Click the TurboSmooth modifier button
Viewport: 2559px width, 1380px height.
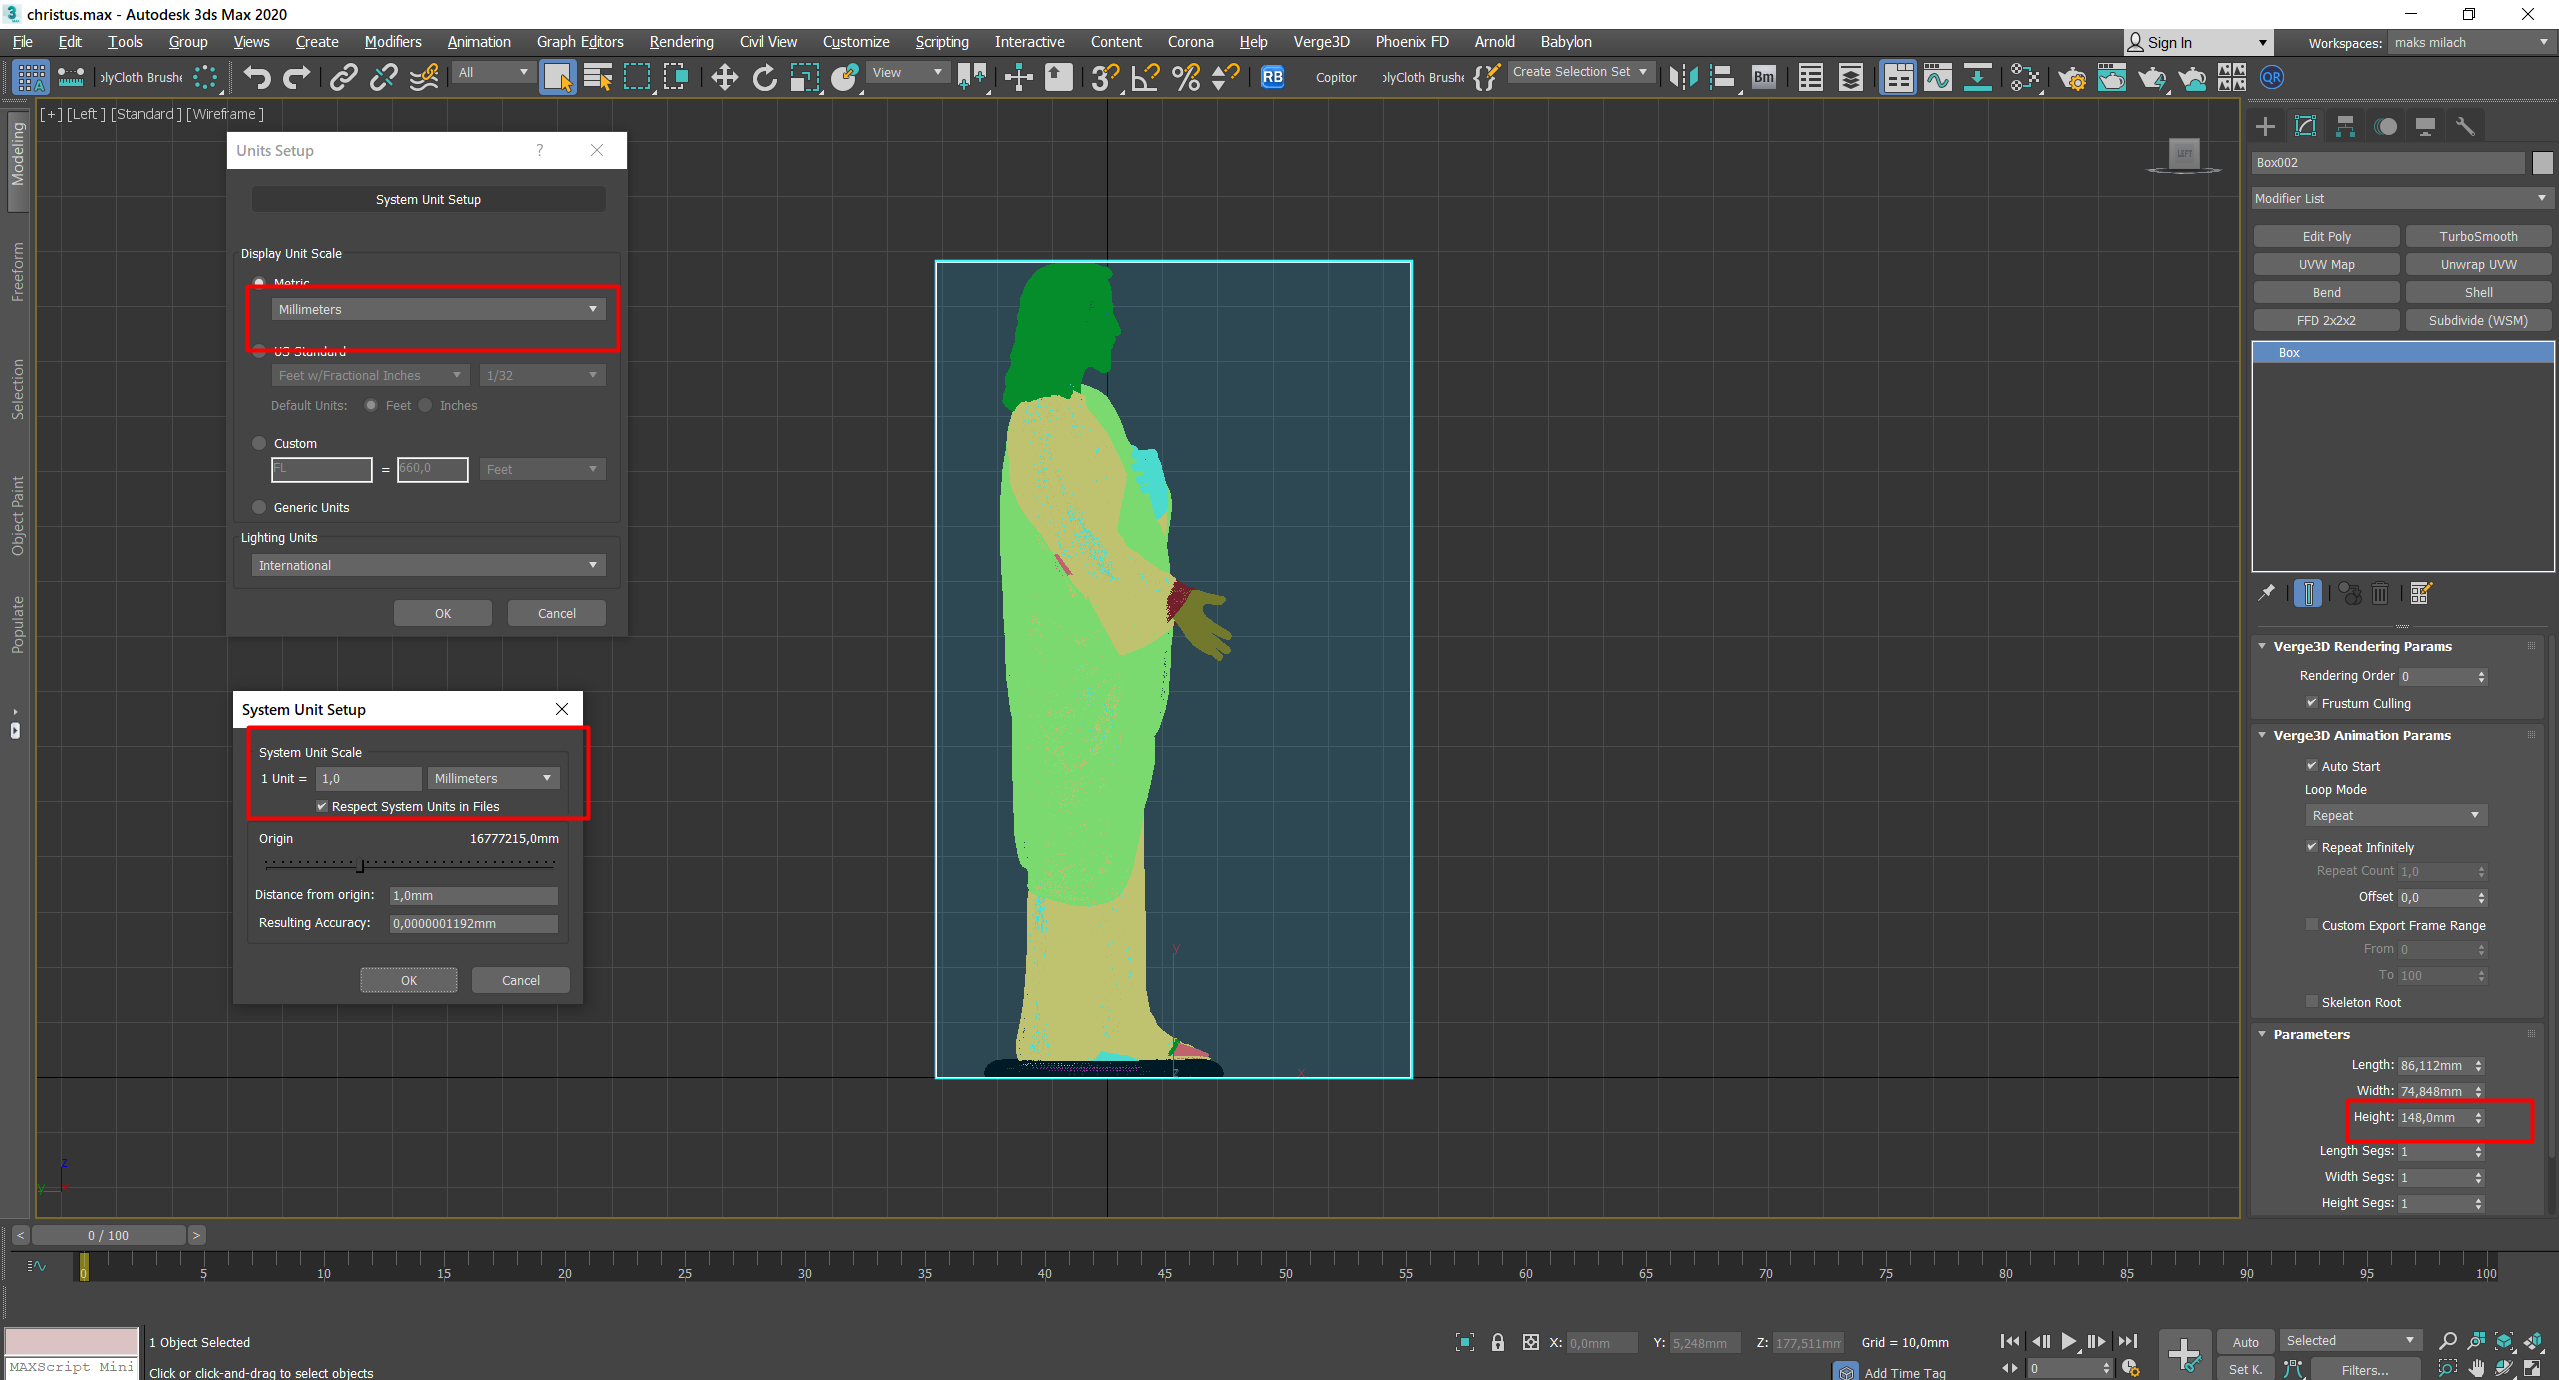(x=2477, y=236)
